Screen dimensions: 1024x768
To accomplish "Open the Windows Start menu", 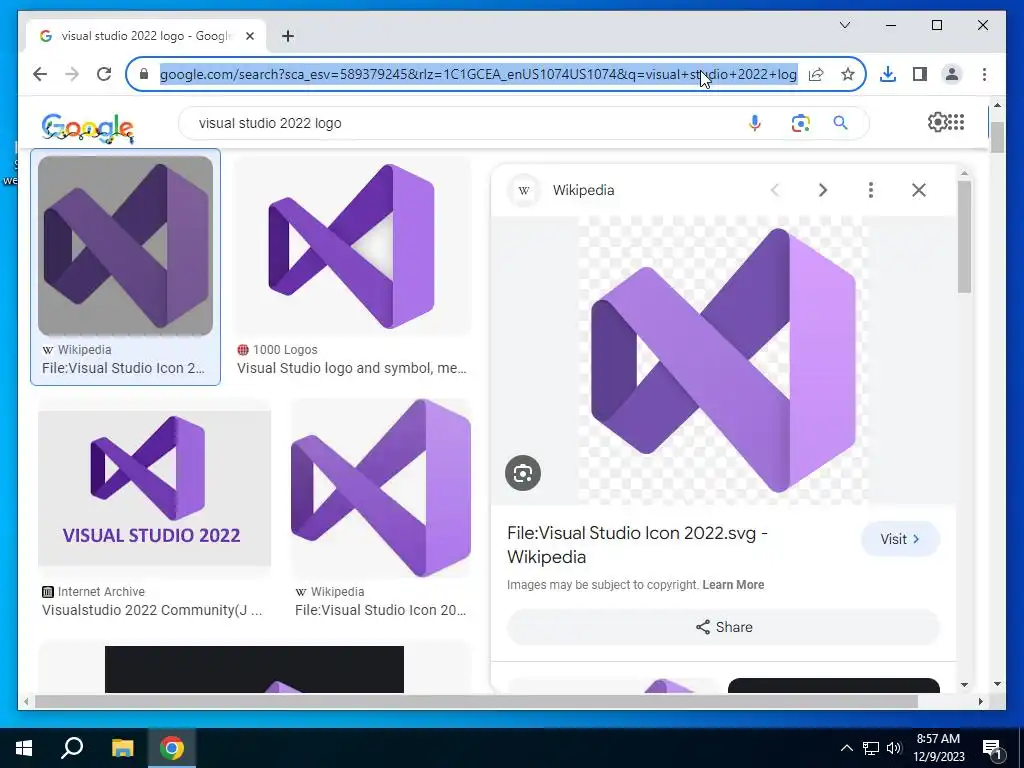I will point(24,748).
